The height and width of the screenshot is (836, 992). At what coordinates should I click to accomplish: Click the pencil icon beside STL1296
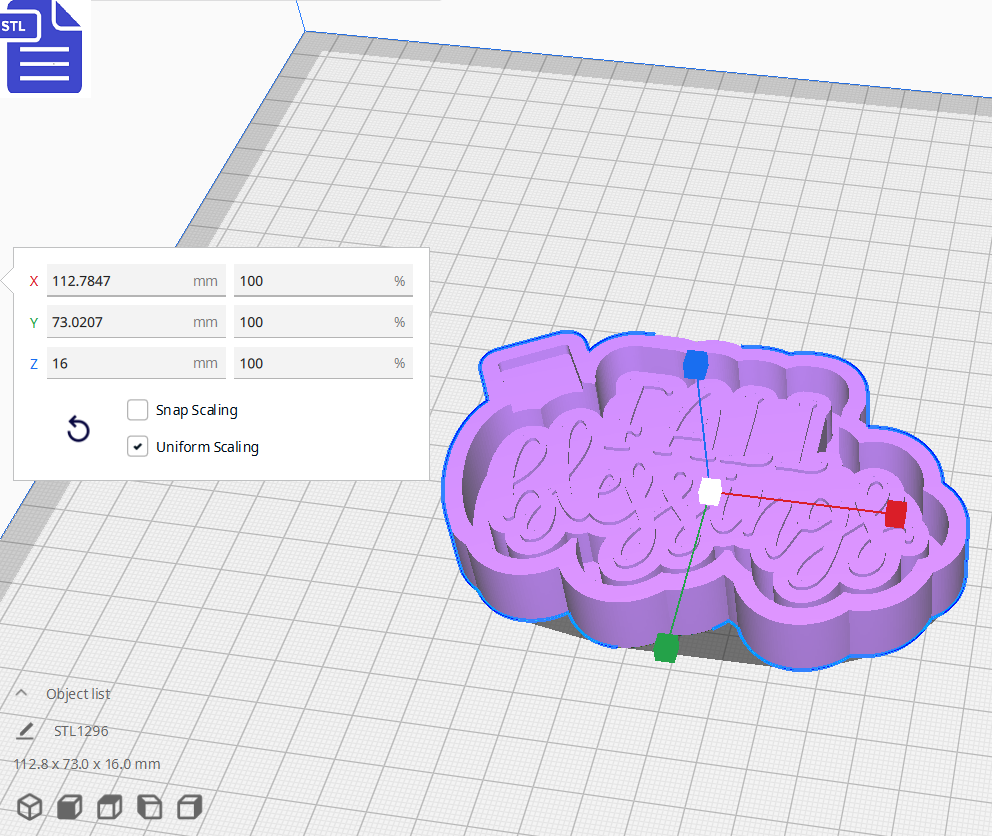25,731
